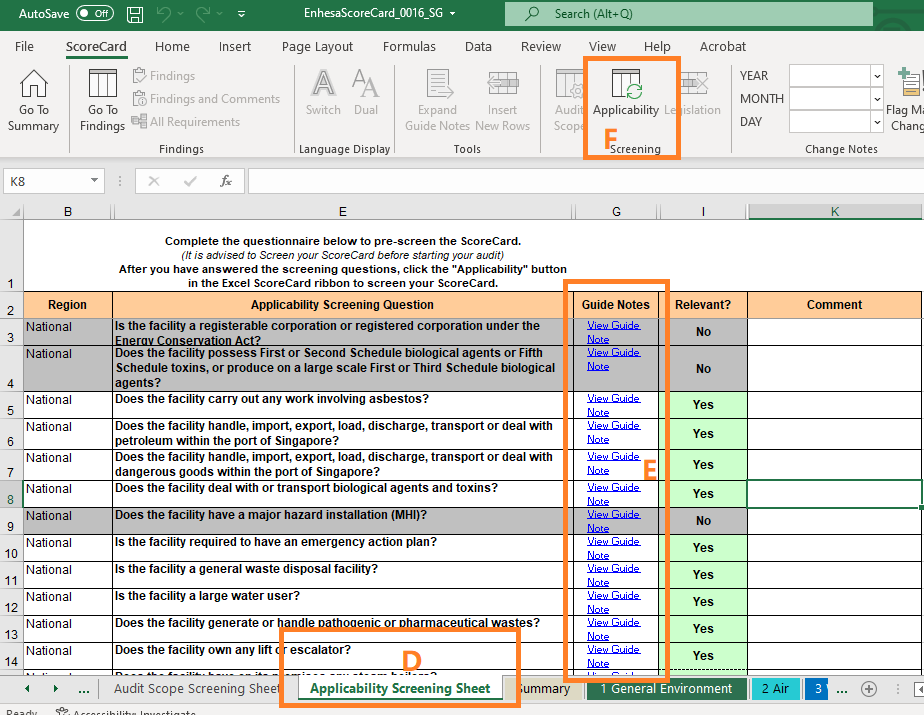
Task: Open View Guide Note for asbestos question
Action: 612,404
